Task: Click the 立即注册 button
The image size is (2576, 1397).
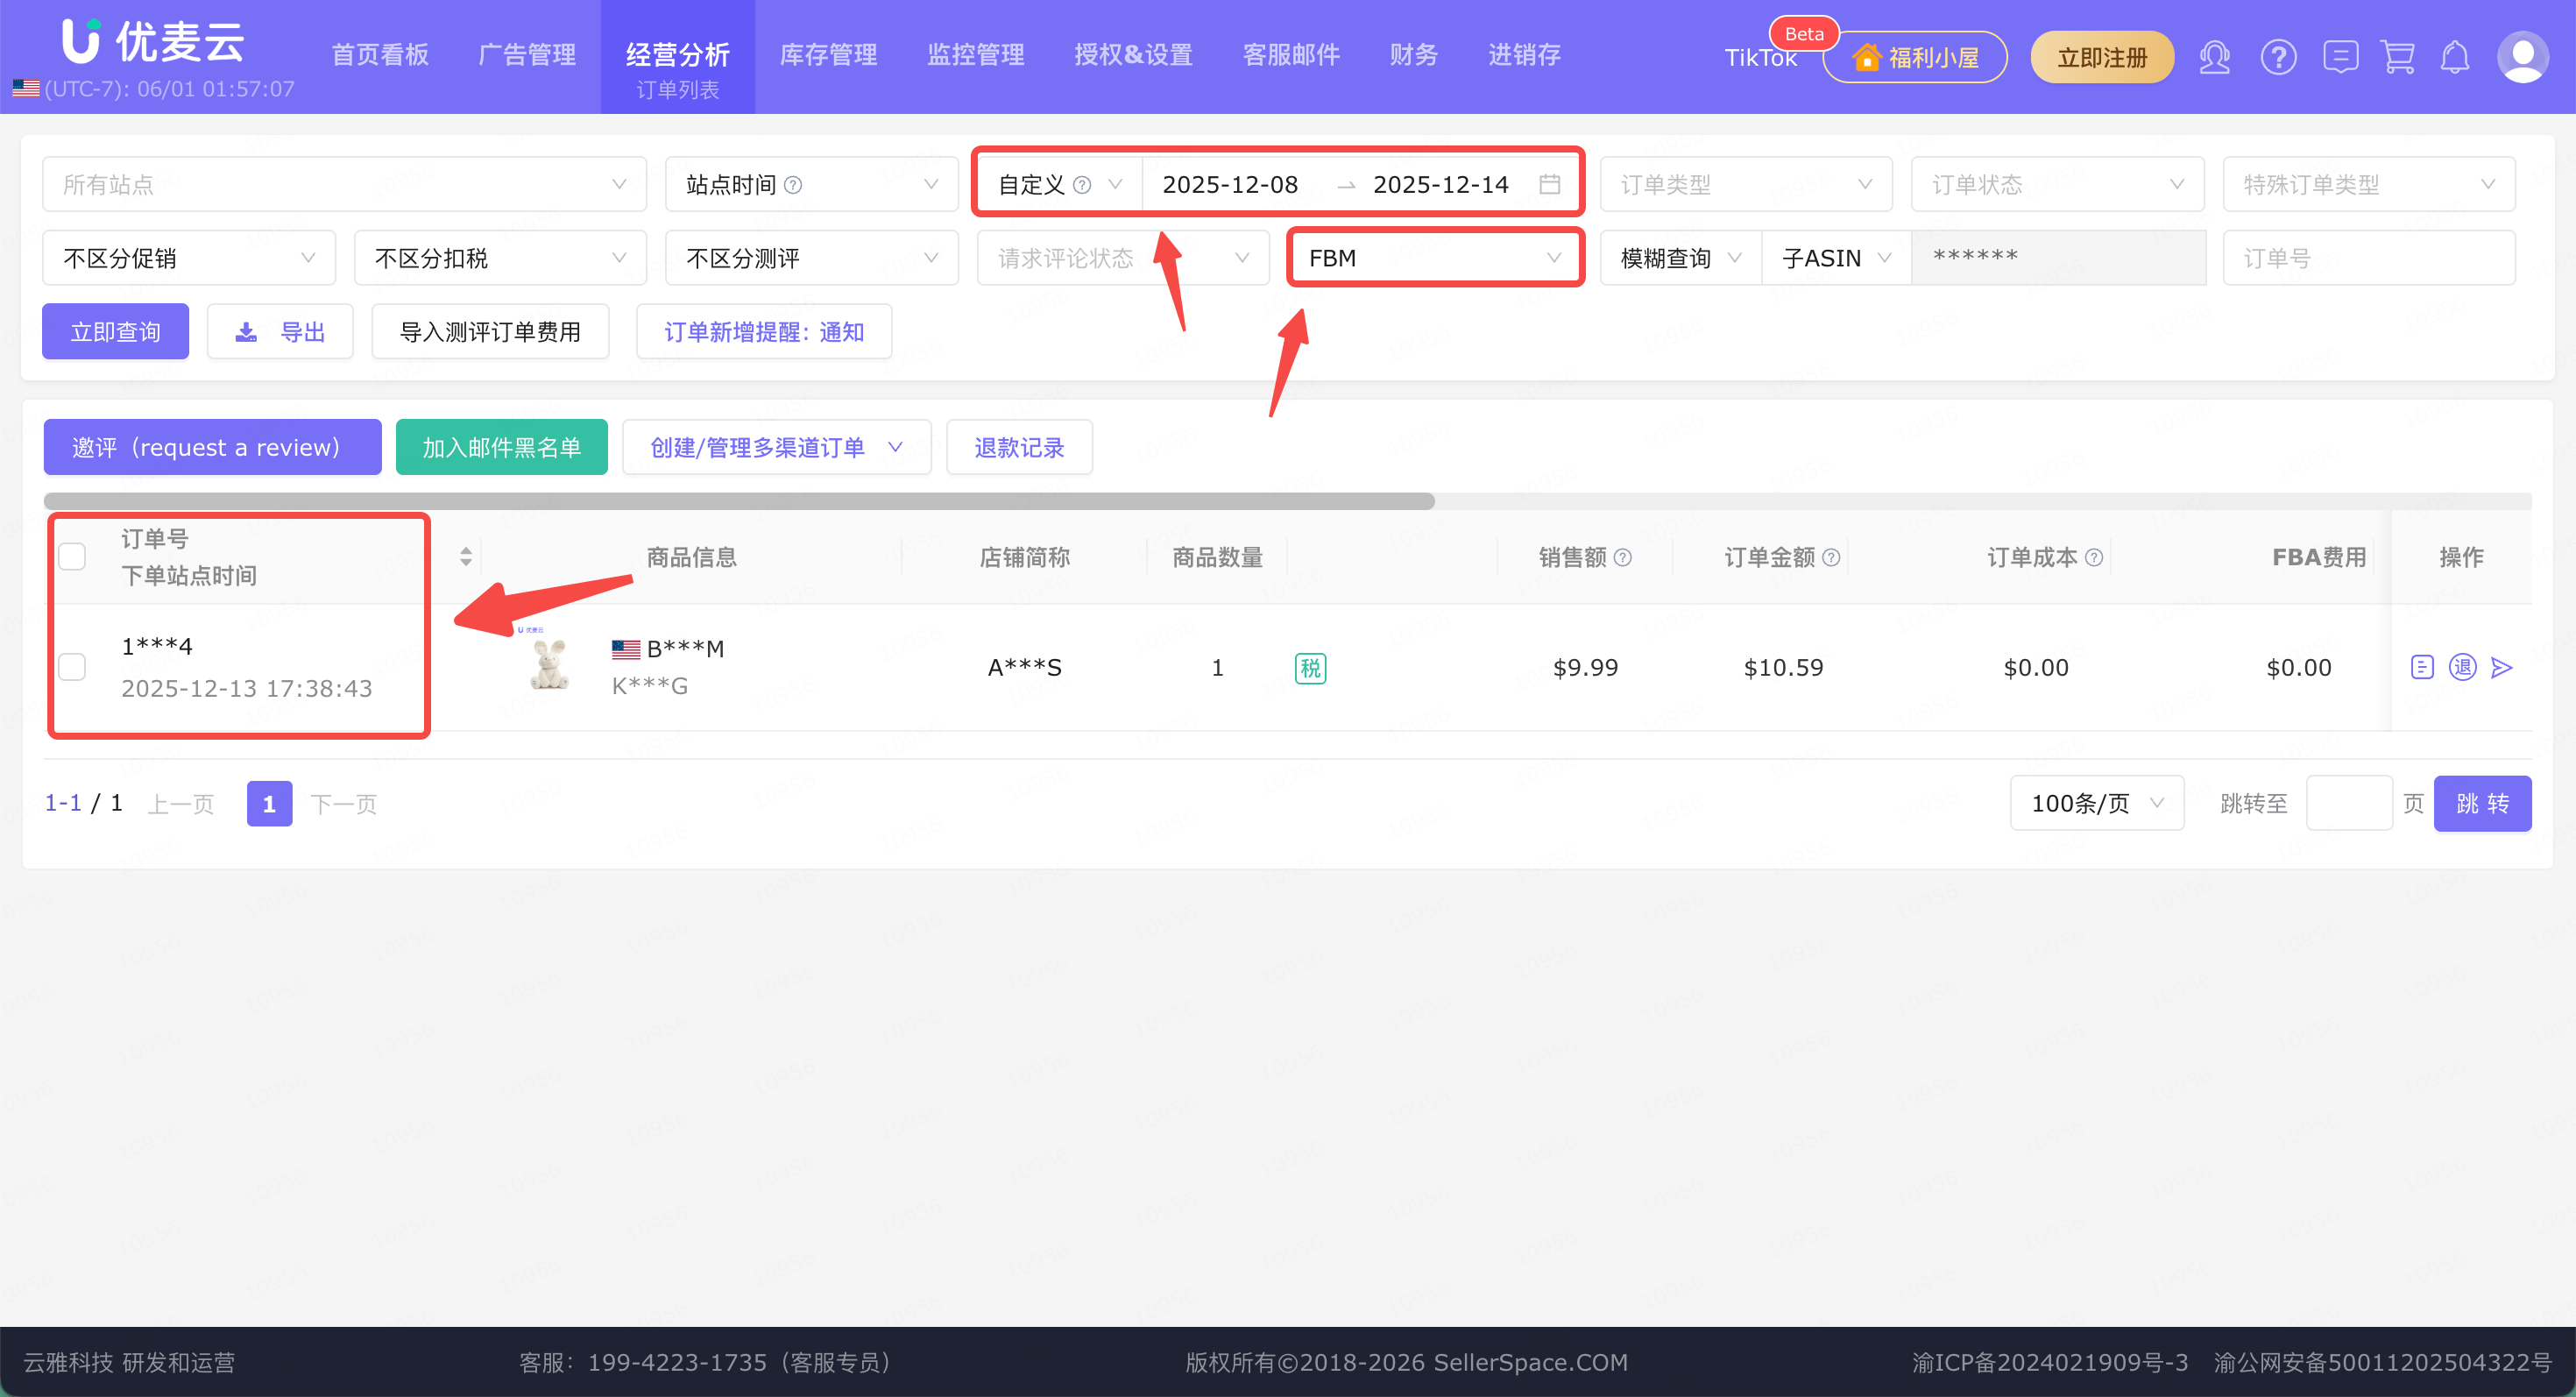Action: 2102,57
